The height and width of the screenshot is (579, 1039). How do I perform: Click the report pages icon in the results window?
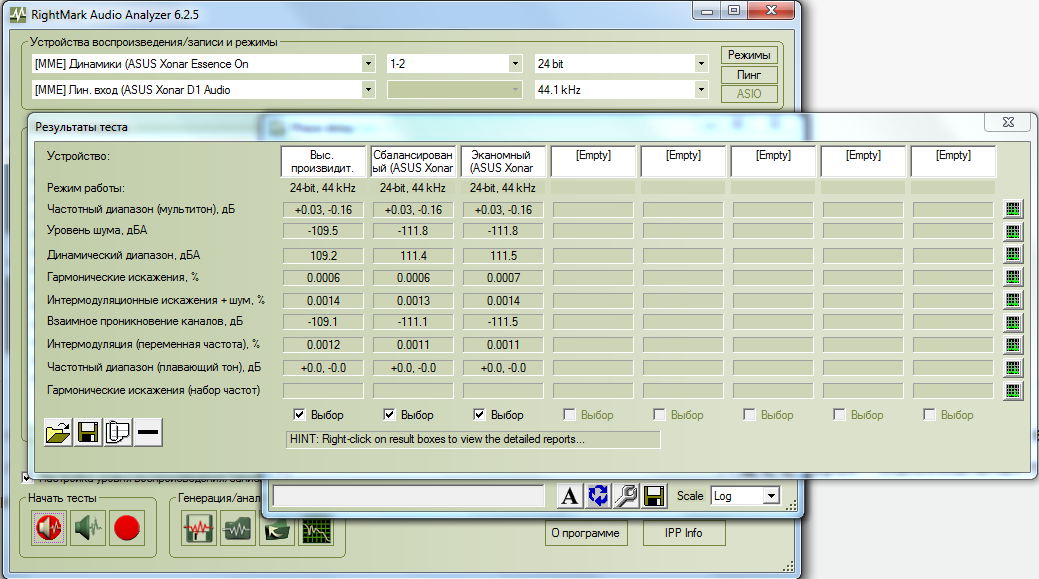click(118, 433)
